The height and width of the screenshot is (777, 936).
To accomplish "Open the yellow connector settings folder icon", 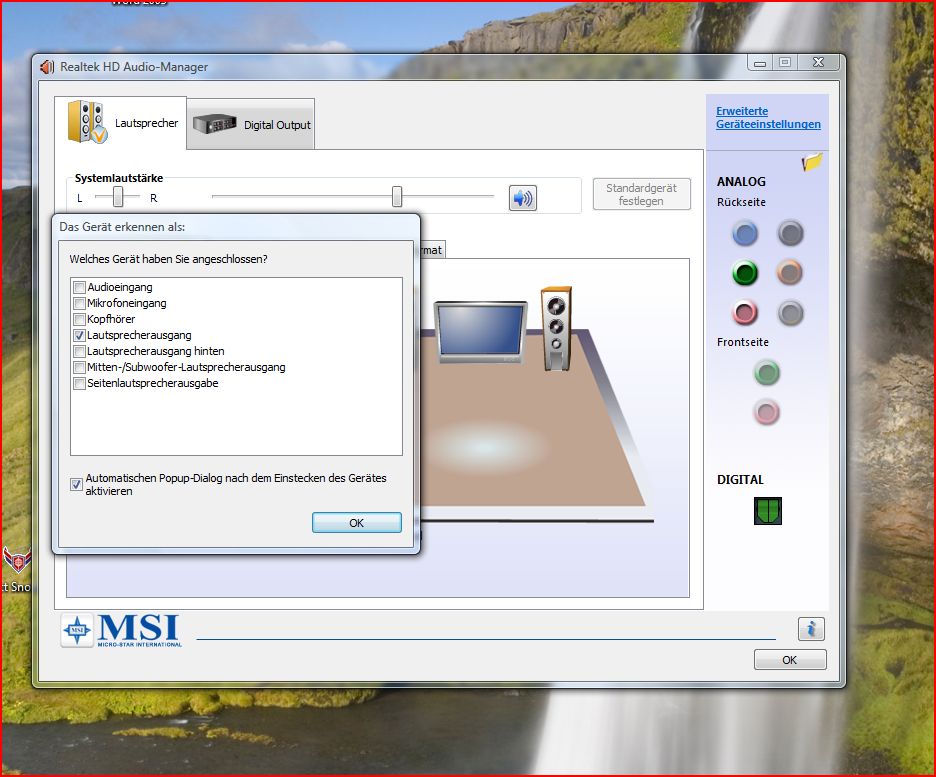I will (812, 162).
